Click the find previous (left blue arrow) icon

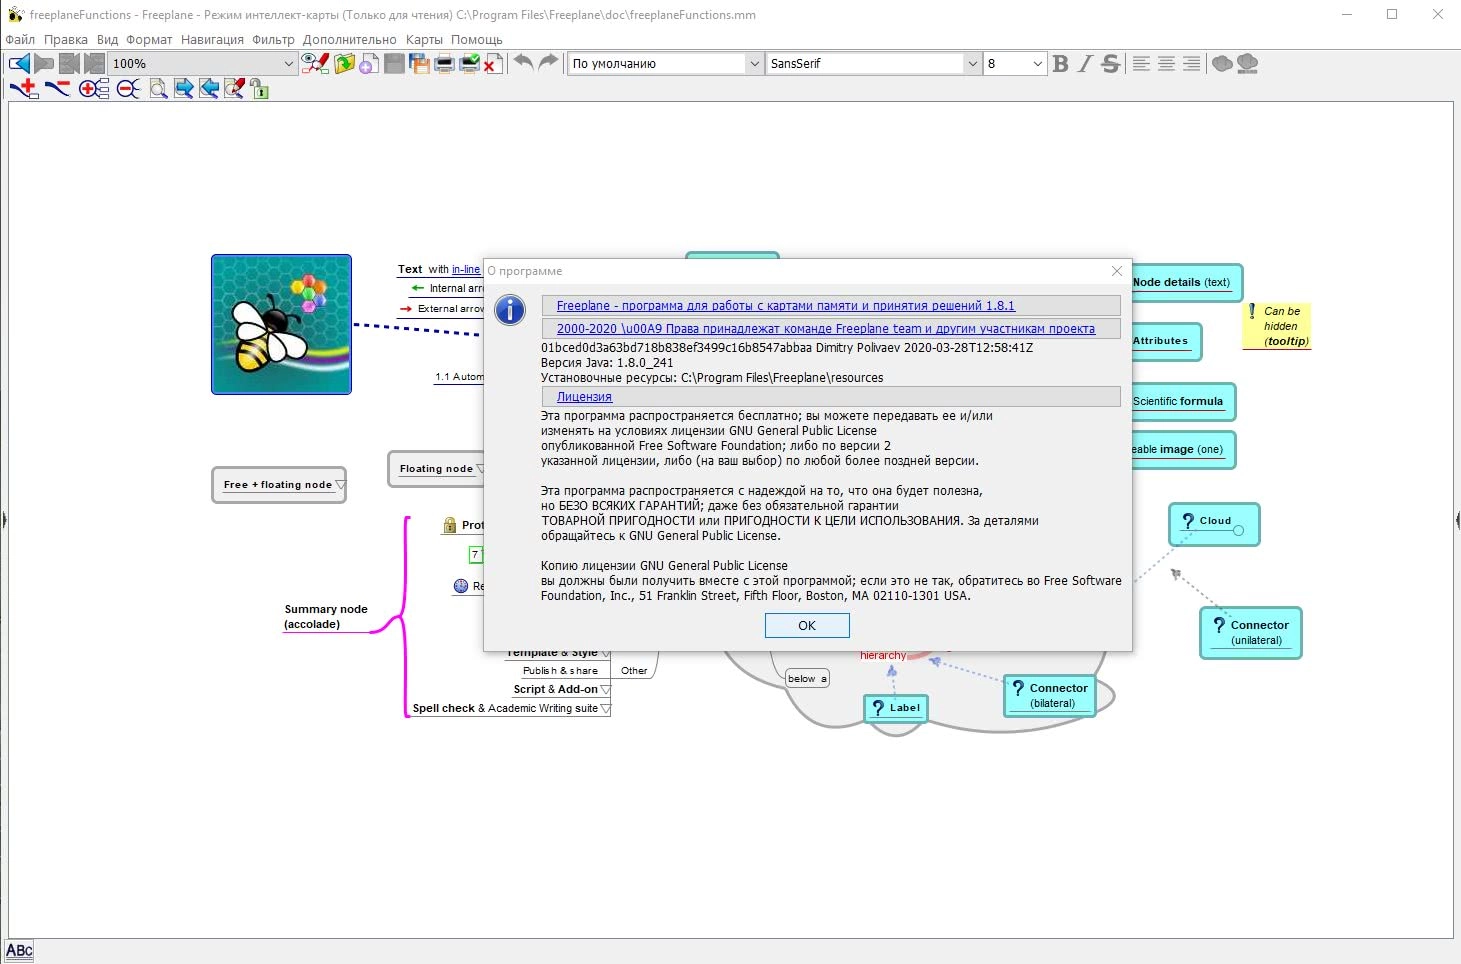(209, 89)
